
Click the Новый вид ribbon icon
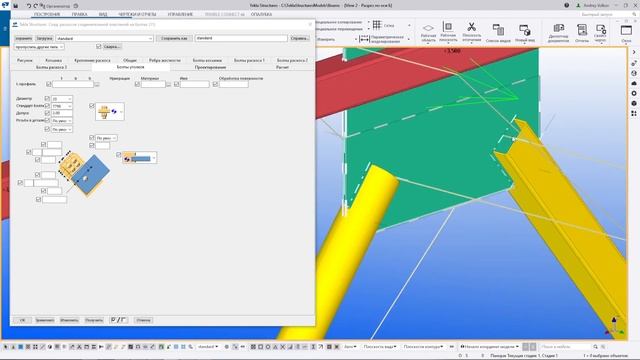(x=524, y=30)
